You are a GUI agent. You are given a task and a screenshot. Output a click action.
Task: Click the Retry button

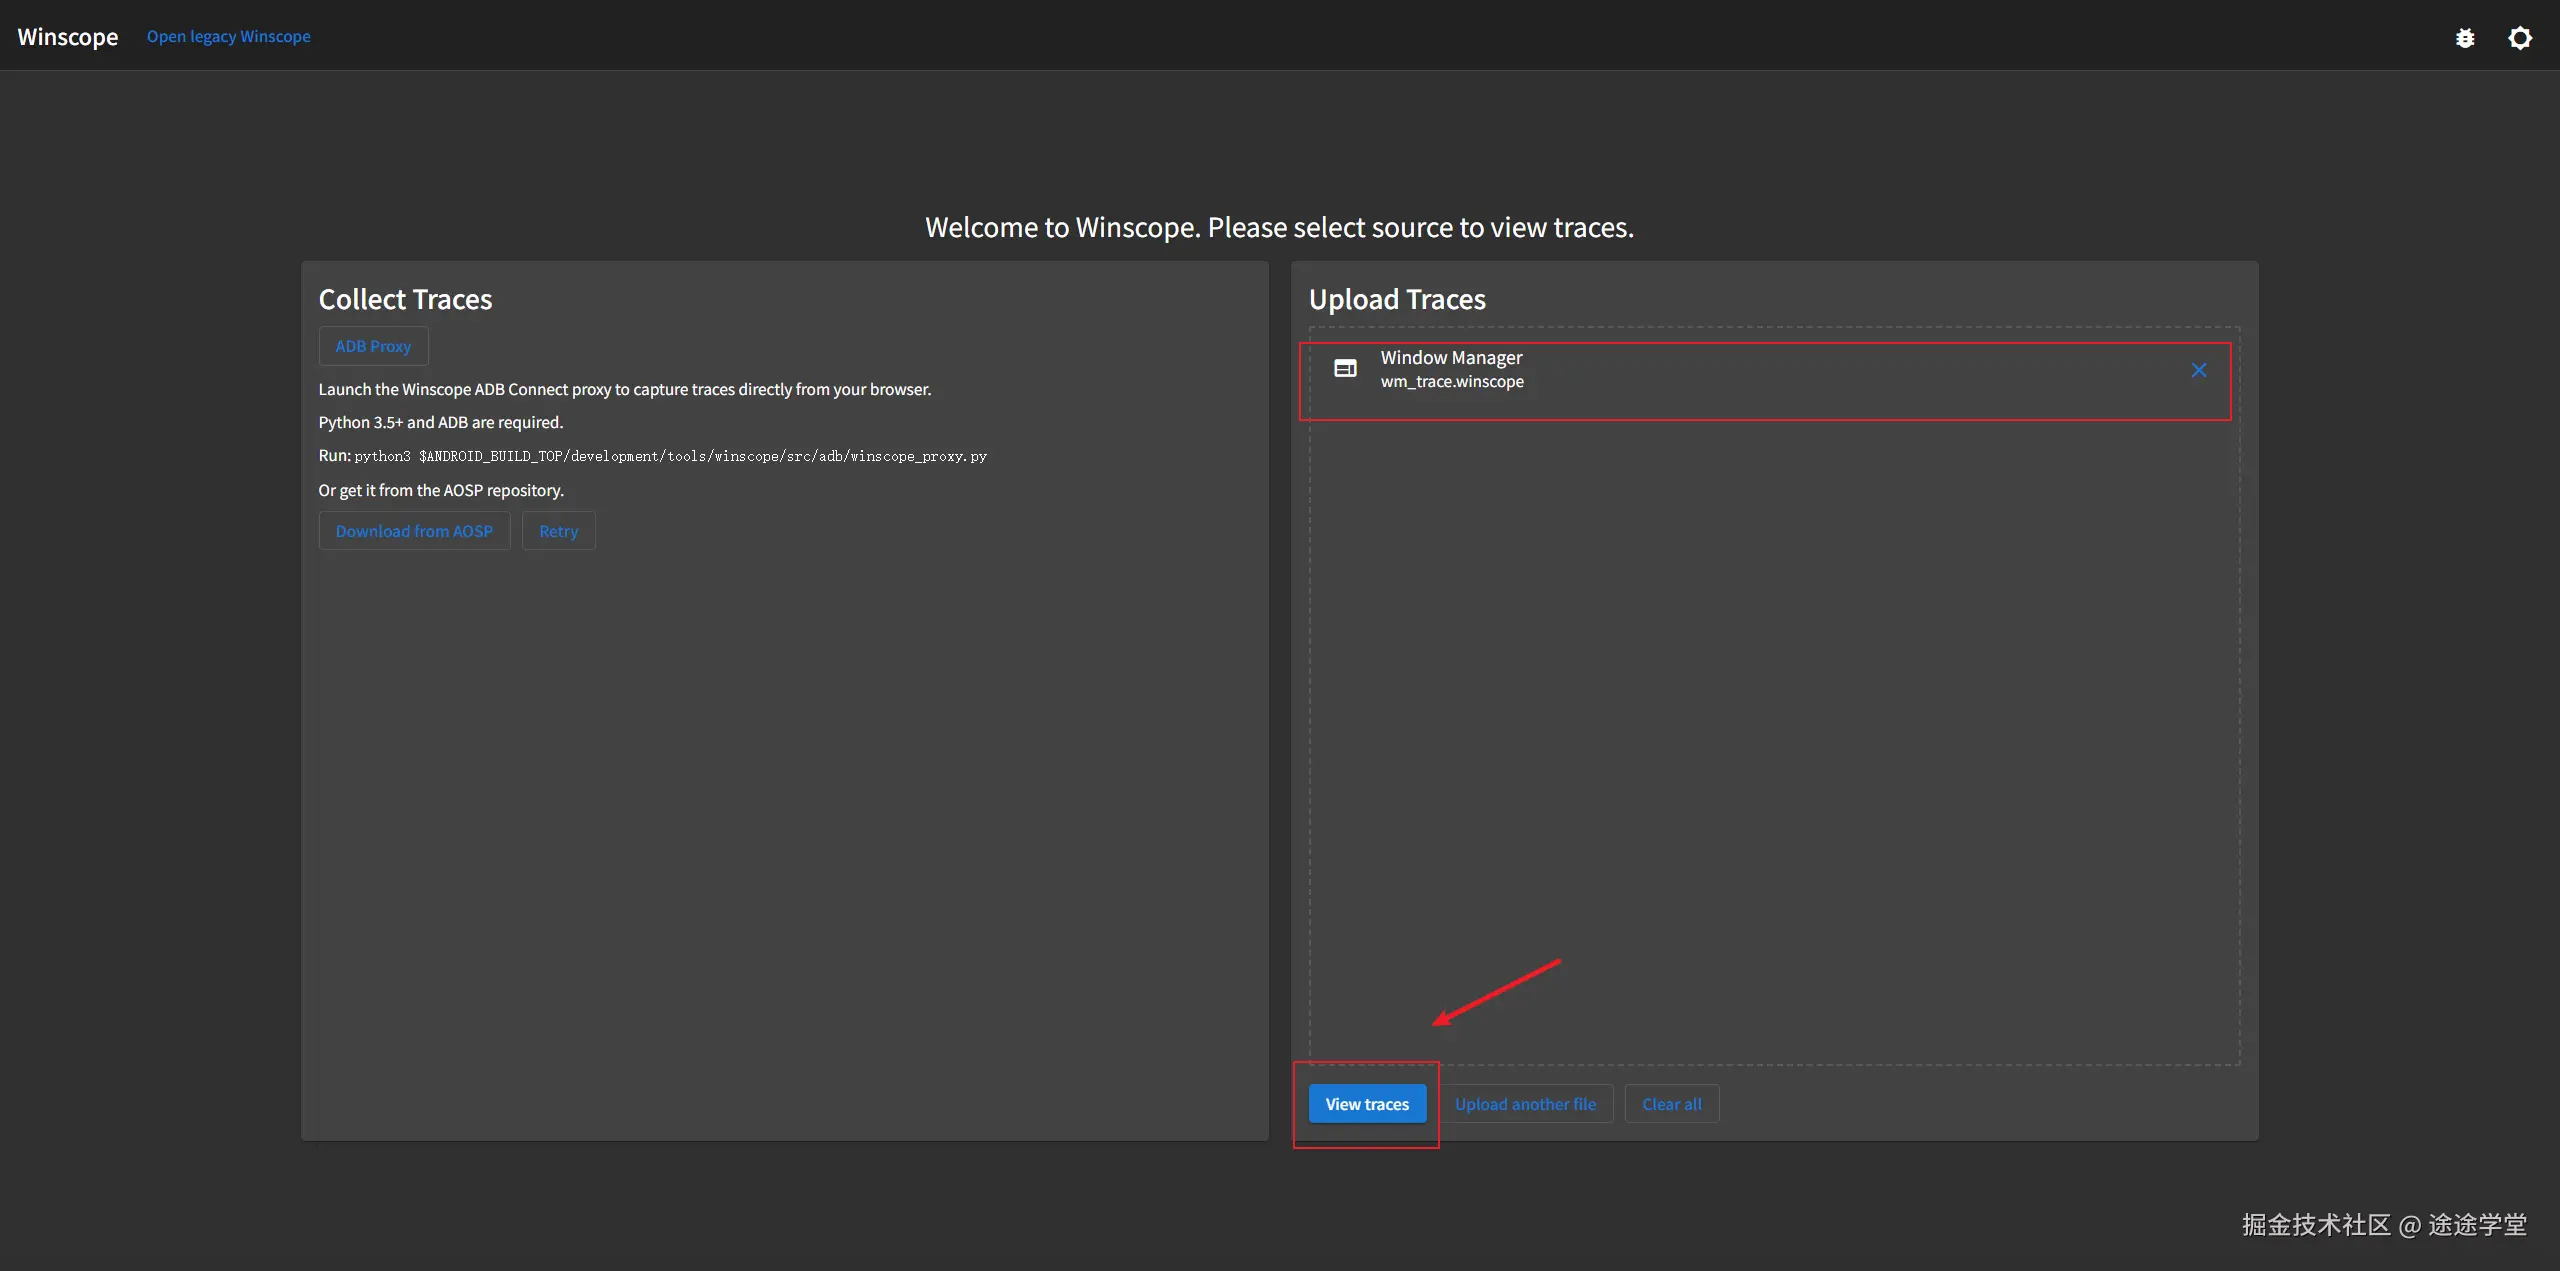point(558,531)
